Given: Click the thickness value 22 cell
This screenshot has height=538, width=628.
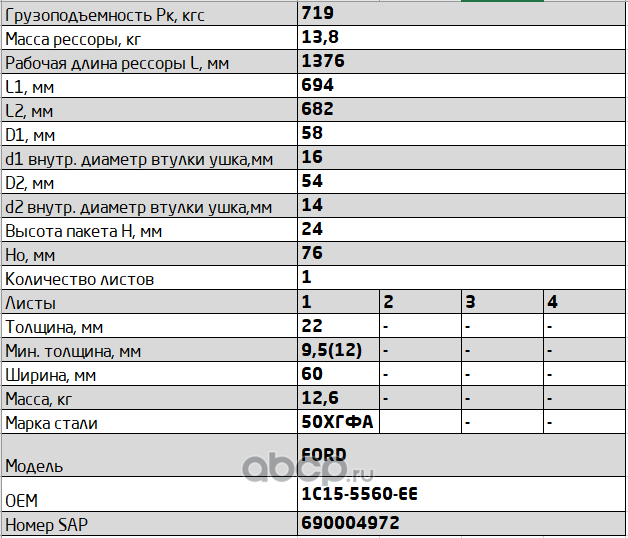Looking at the screenshot, I should [313, 326].
